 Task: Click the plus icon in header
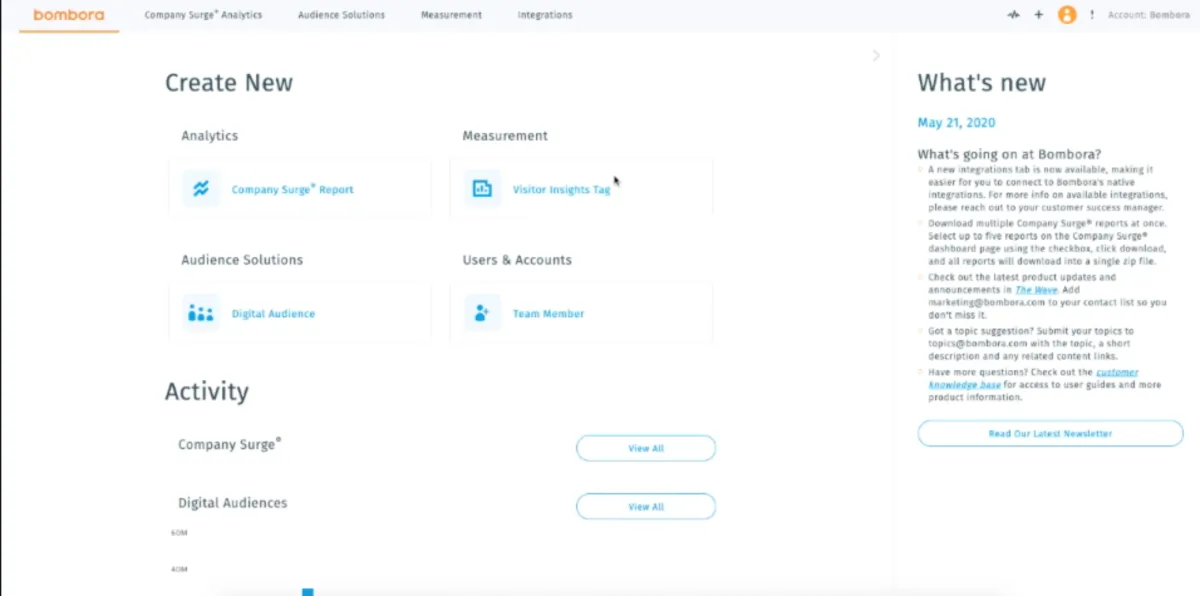[x=1039, y=15]
